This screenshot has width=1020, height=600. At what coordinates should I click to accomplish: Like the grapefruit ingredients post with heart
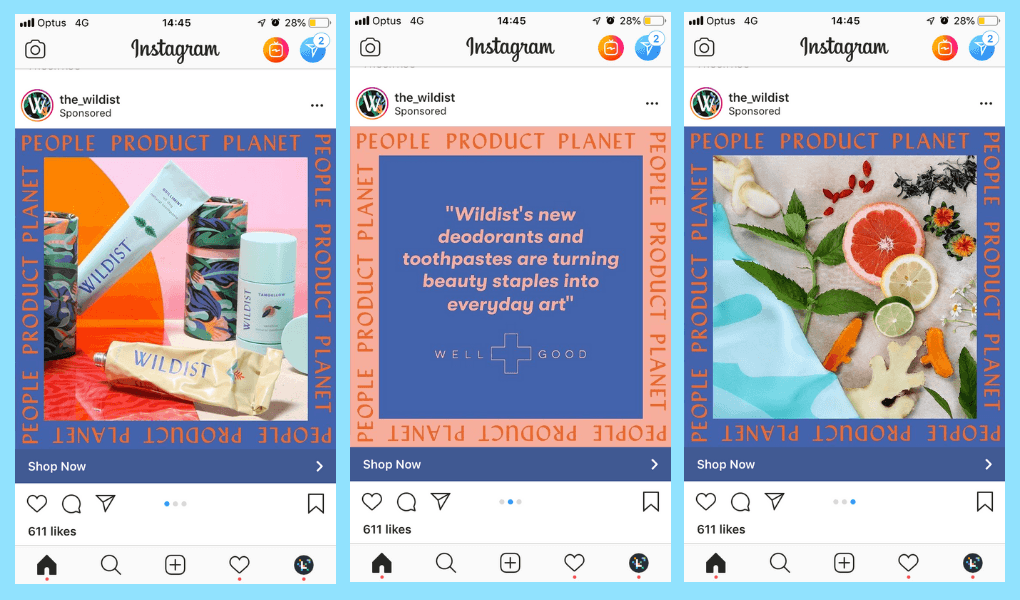tap(706, 501)
